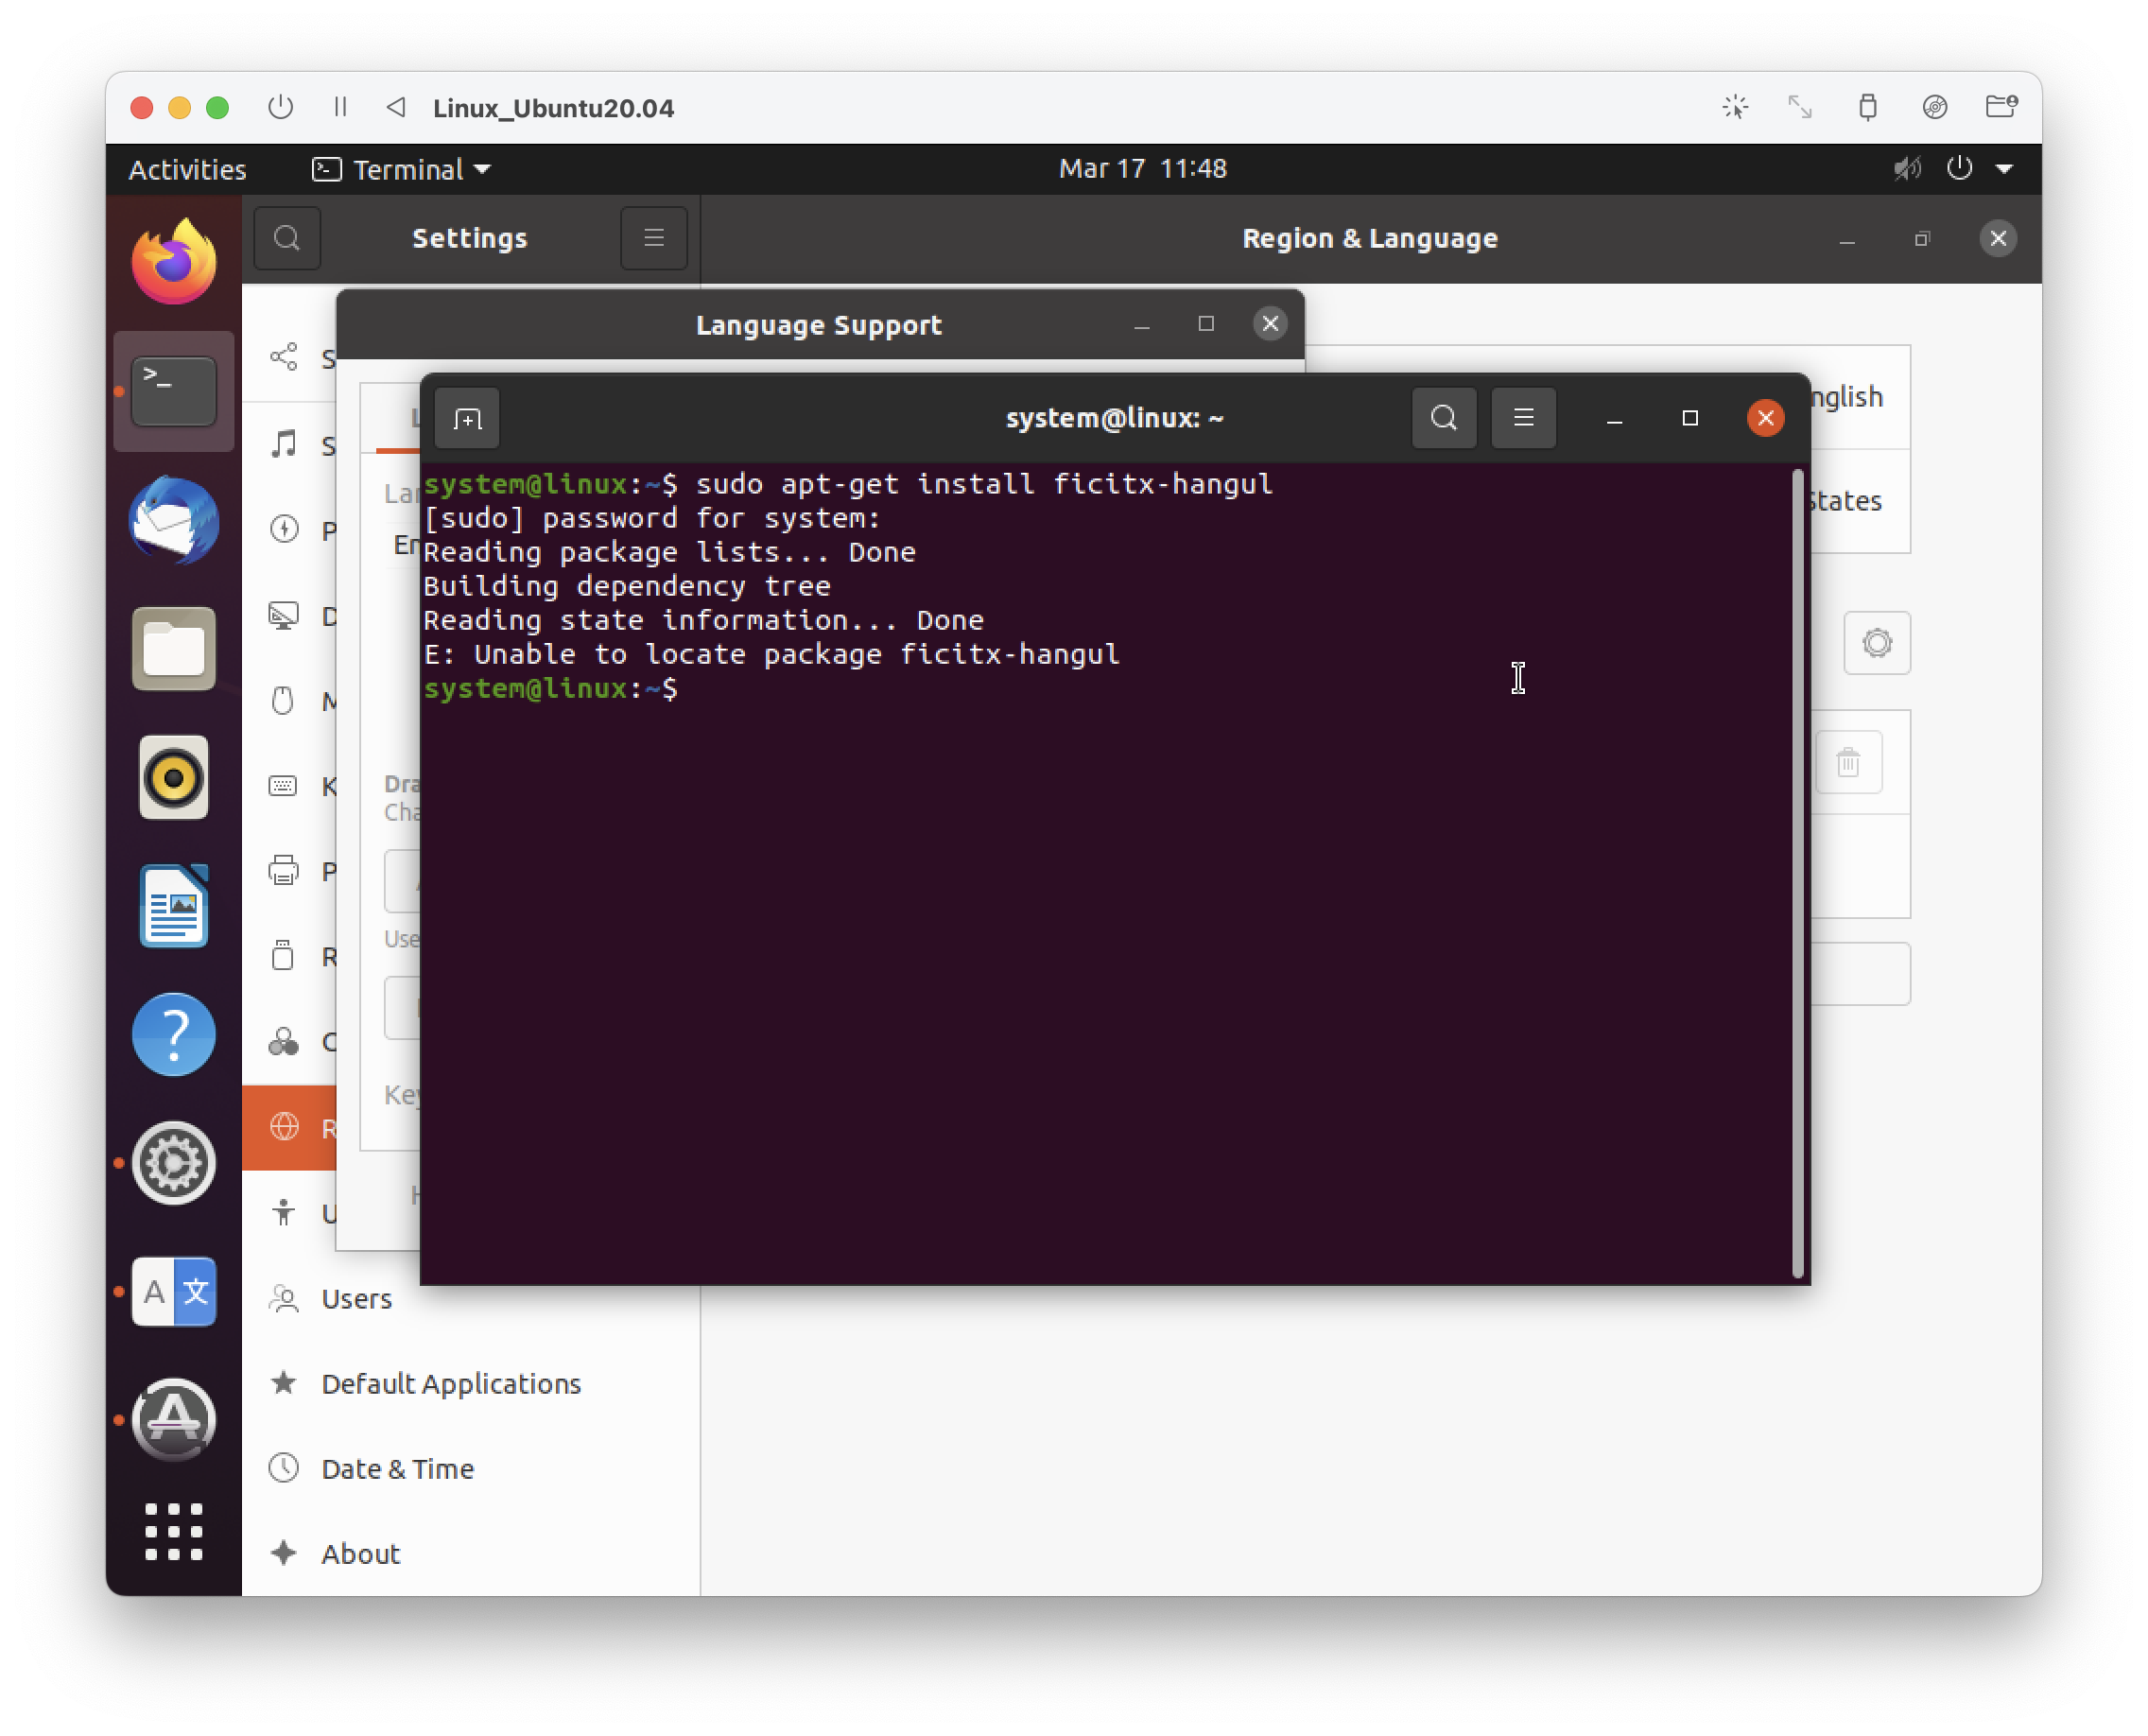Open Date & Time settings
2148x1736 pixels.
397,1469
